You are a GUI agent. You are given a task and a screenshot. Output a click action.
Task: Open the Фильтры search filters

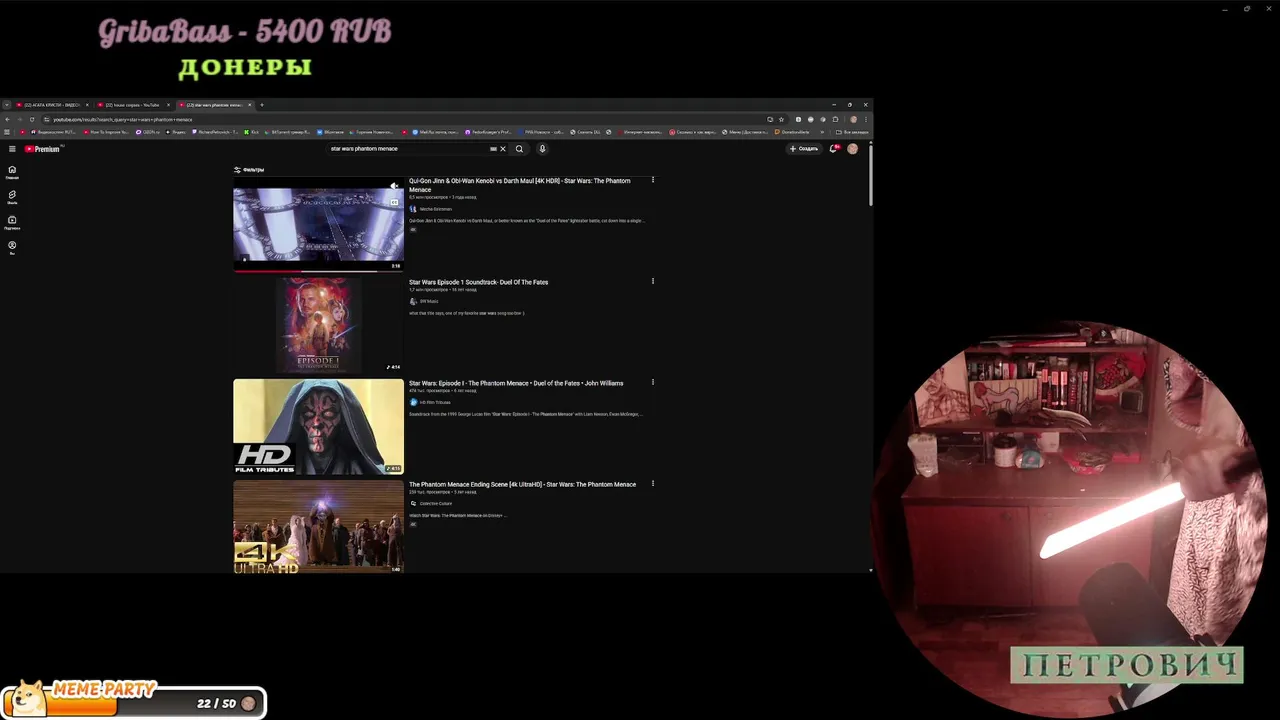(249, 170)
